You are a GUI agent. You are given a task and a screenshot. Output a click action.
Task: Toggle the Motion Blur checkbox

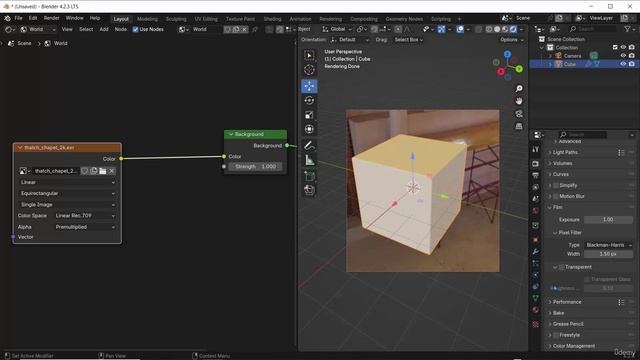(x=556, y=196)
